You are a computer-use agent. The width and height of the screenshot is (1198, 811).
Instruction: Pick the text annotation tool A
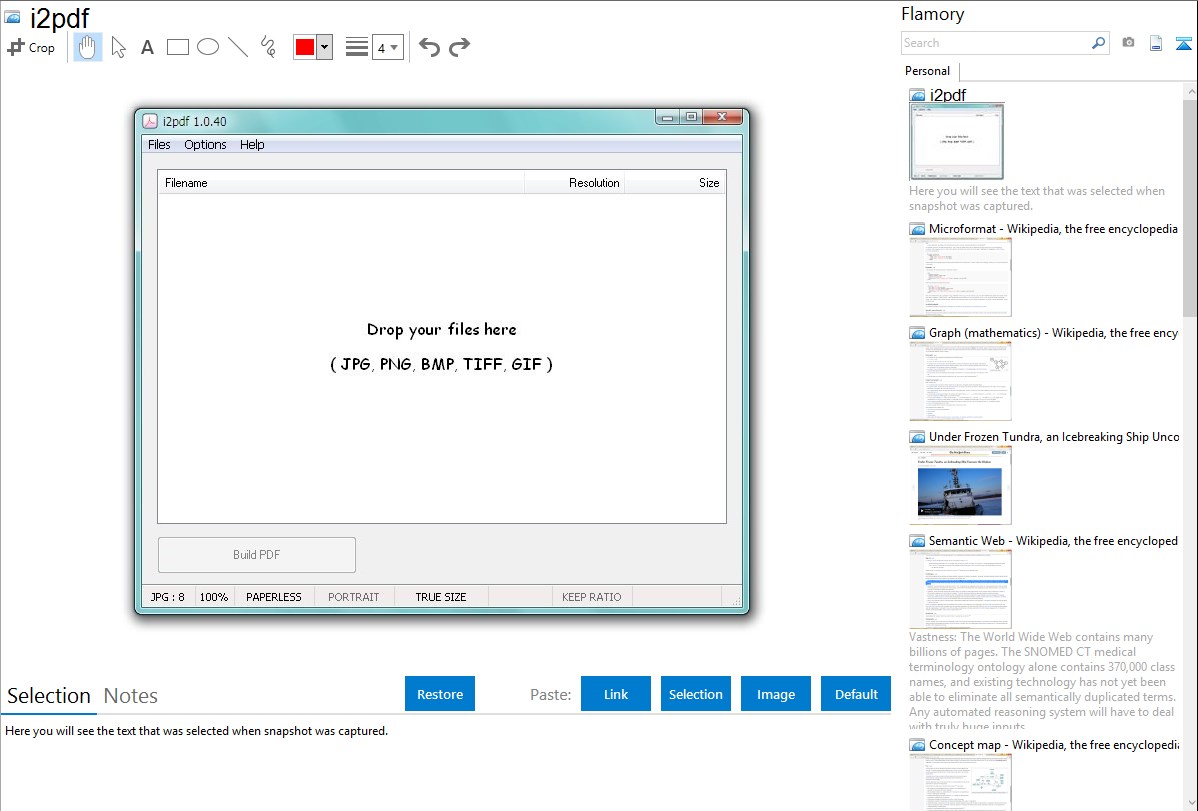pos(147,47)
